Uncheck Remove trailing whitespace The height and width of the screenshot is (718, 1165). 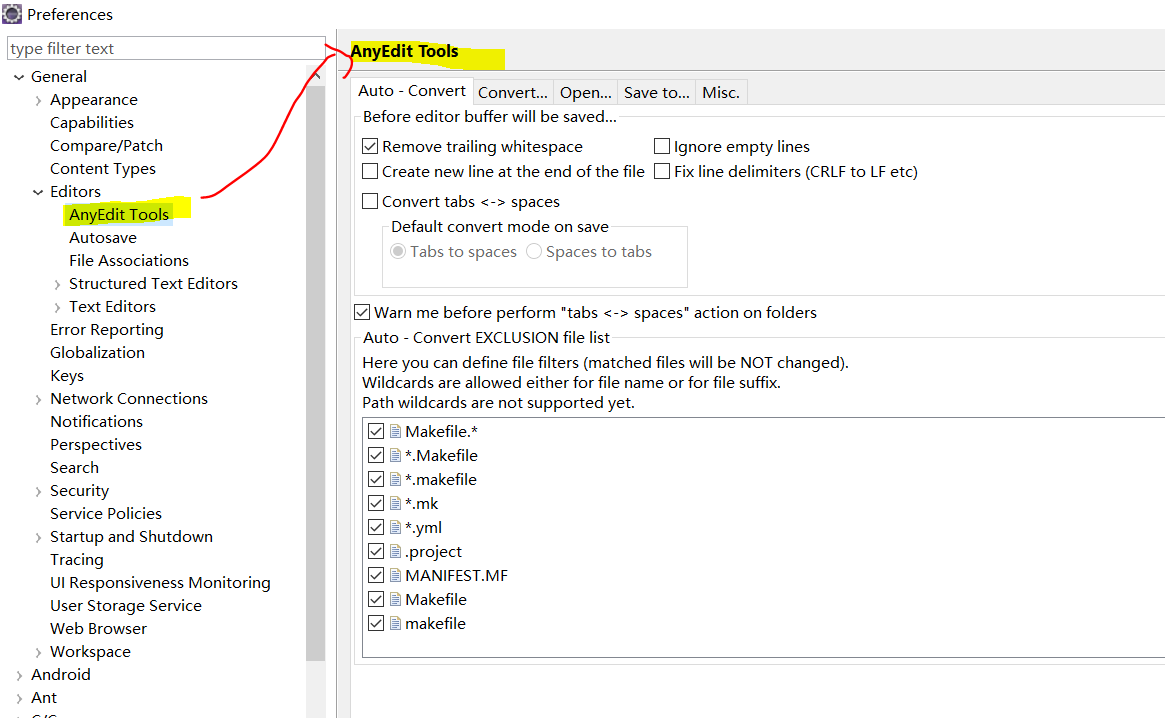(370, 146)
